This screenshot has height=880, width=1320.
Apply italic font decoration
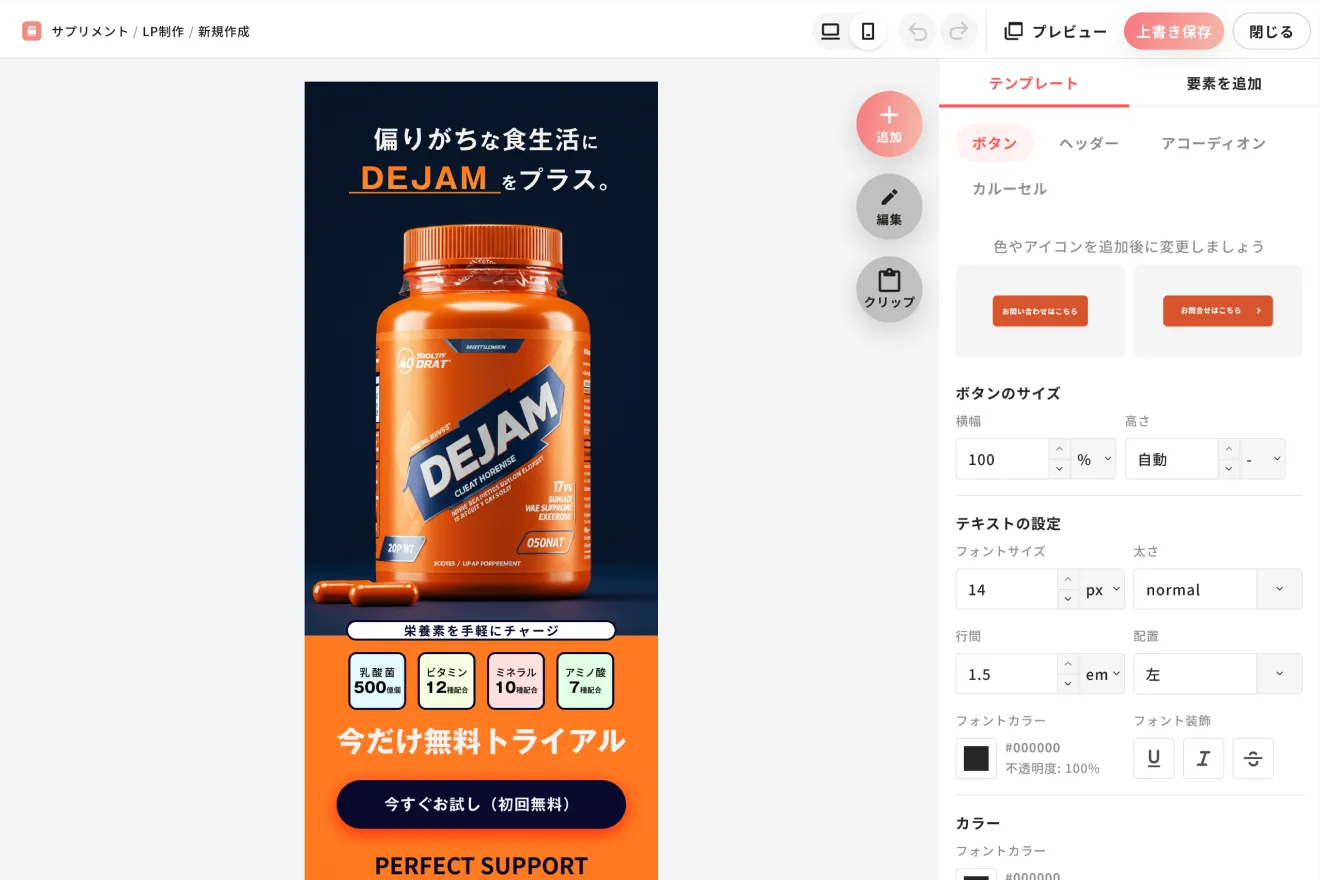[1203, 759]
